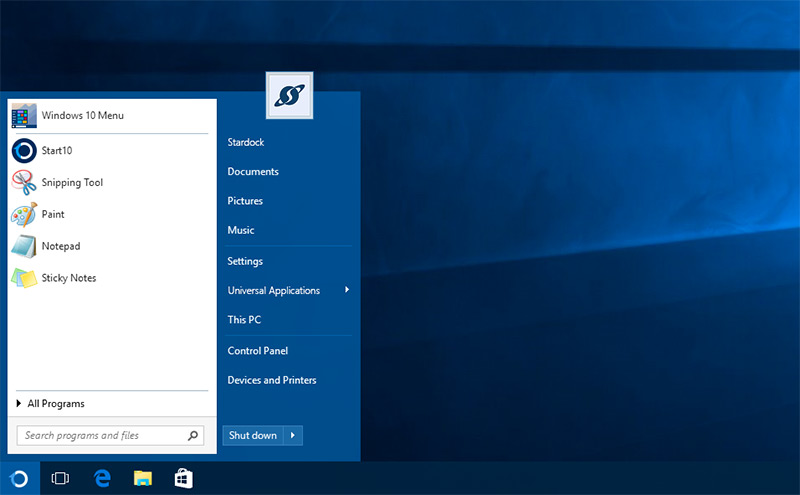The image size is (800, 495).
Task: Click the Shut down button
Action: coord(253,435)
